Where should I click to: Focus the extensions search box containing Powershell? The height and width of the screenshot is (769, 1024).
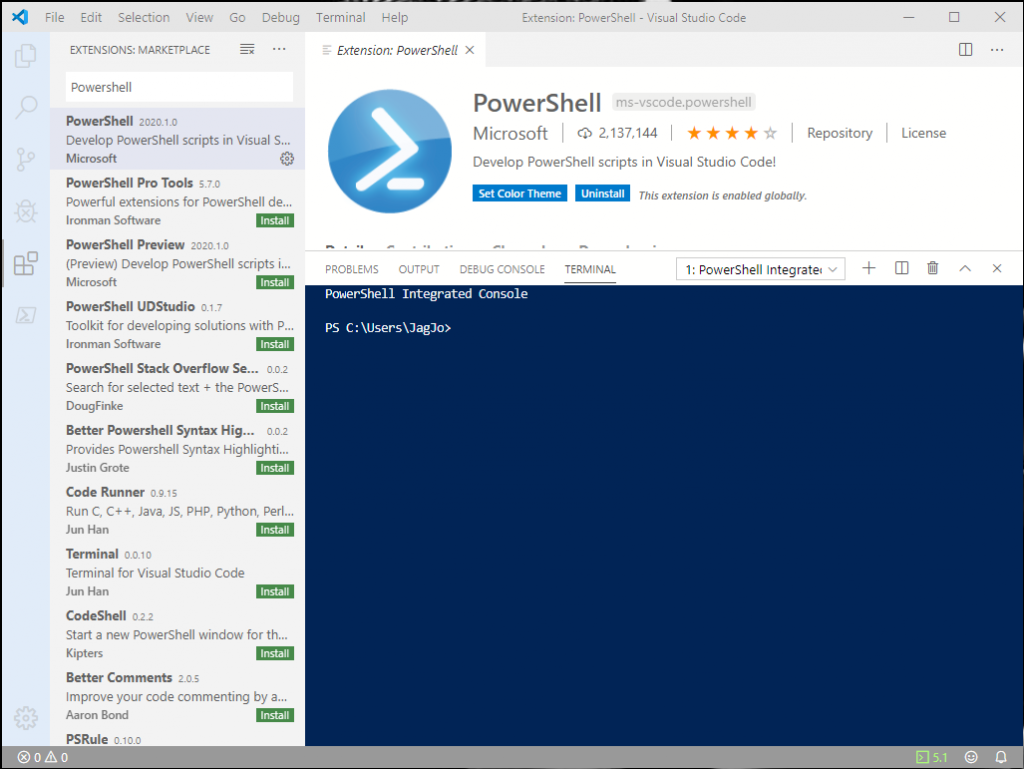coord(179,87)
